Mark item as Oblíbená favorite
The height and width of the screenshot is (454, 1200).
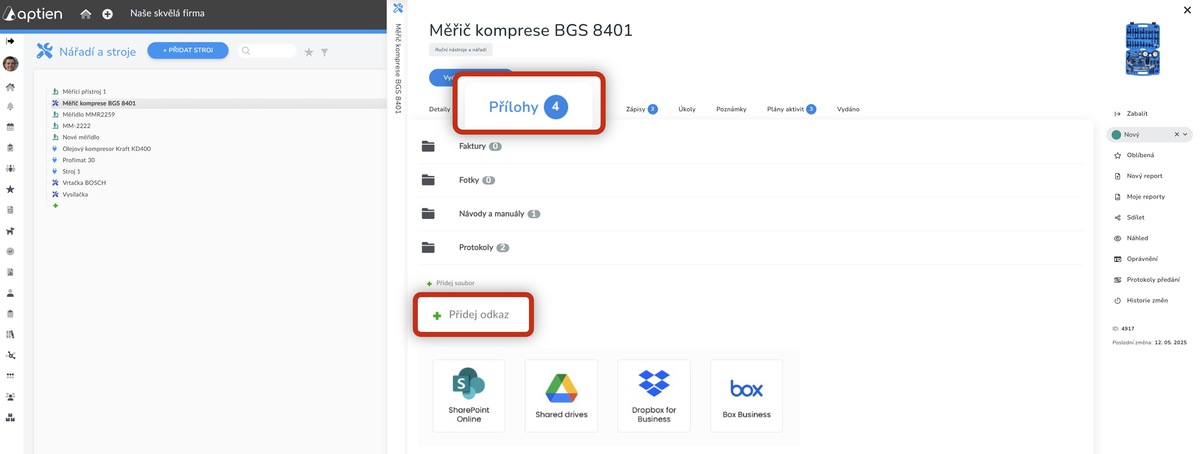pyautogui.click(x=1134, y=155)
